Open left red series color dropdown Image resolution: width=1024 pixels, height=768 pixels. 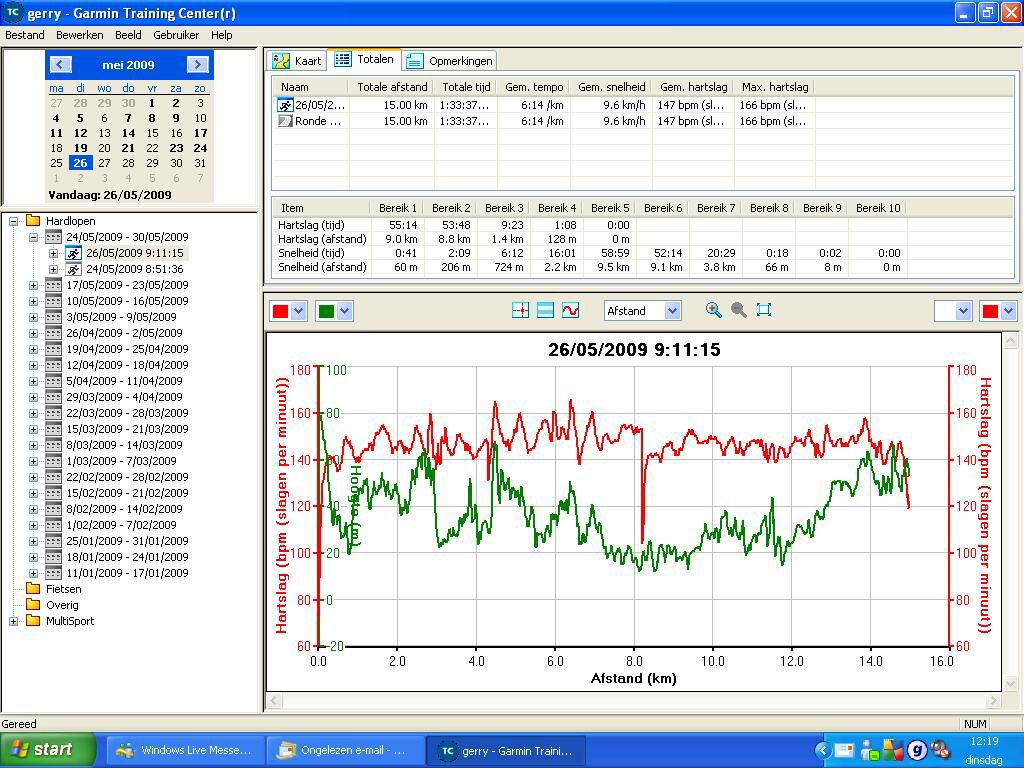[298, 311]
